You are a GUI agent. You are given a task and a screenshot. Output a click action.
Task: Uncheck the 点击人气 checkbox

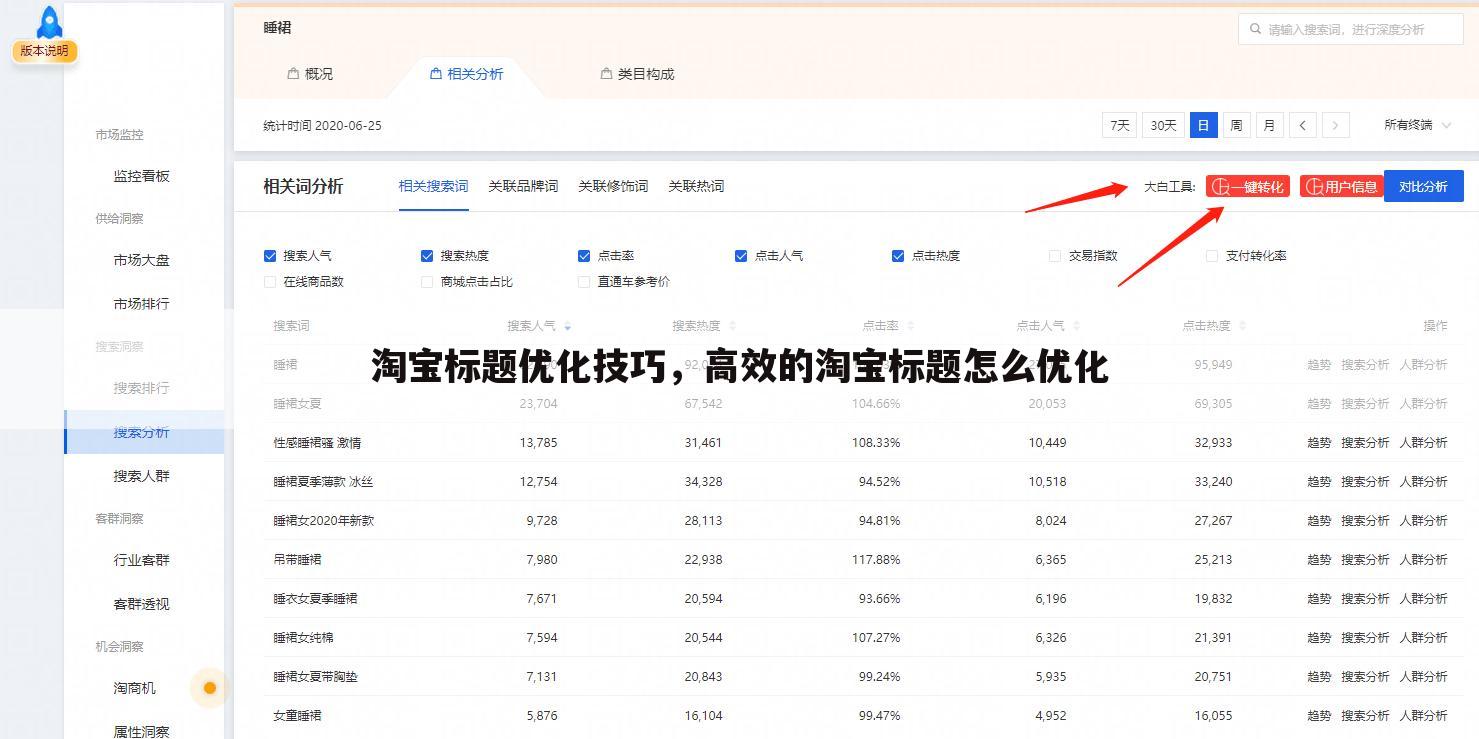coord(741,256)
